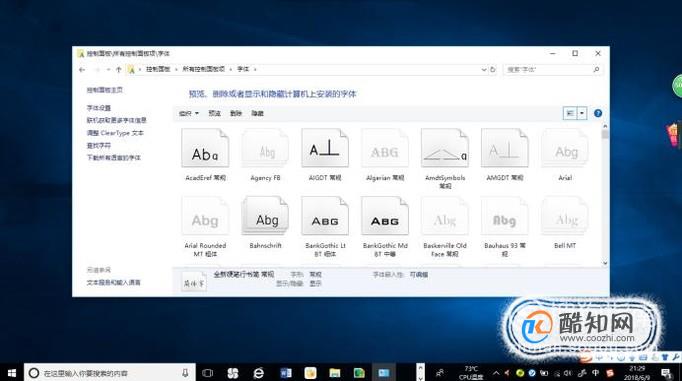Open the 联机获取更多字体信息 link
The width and height of the screenshot is (682, 381).
click(117, 120)
